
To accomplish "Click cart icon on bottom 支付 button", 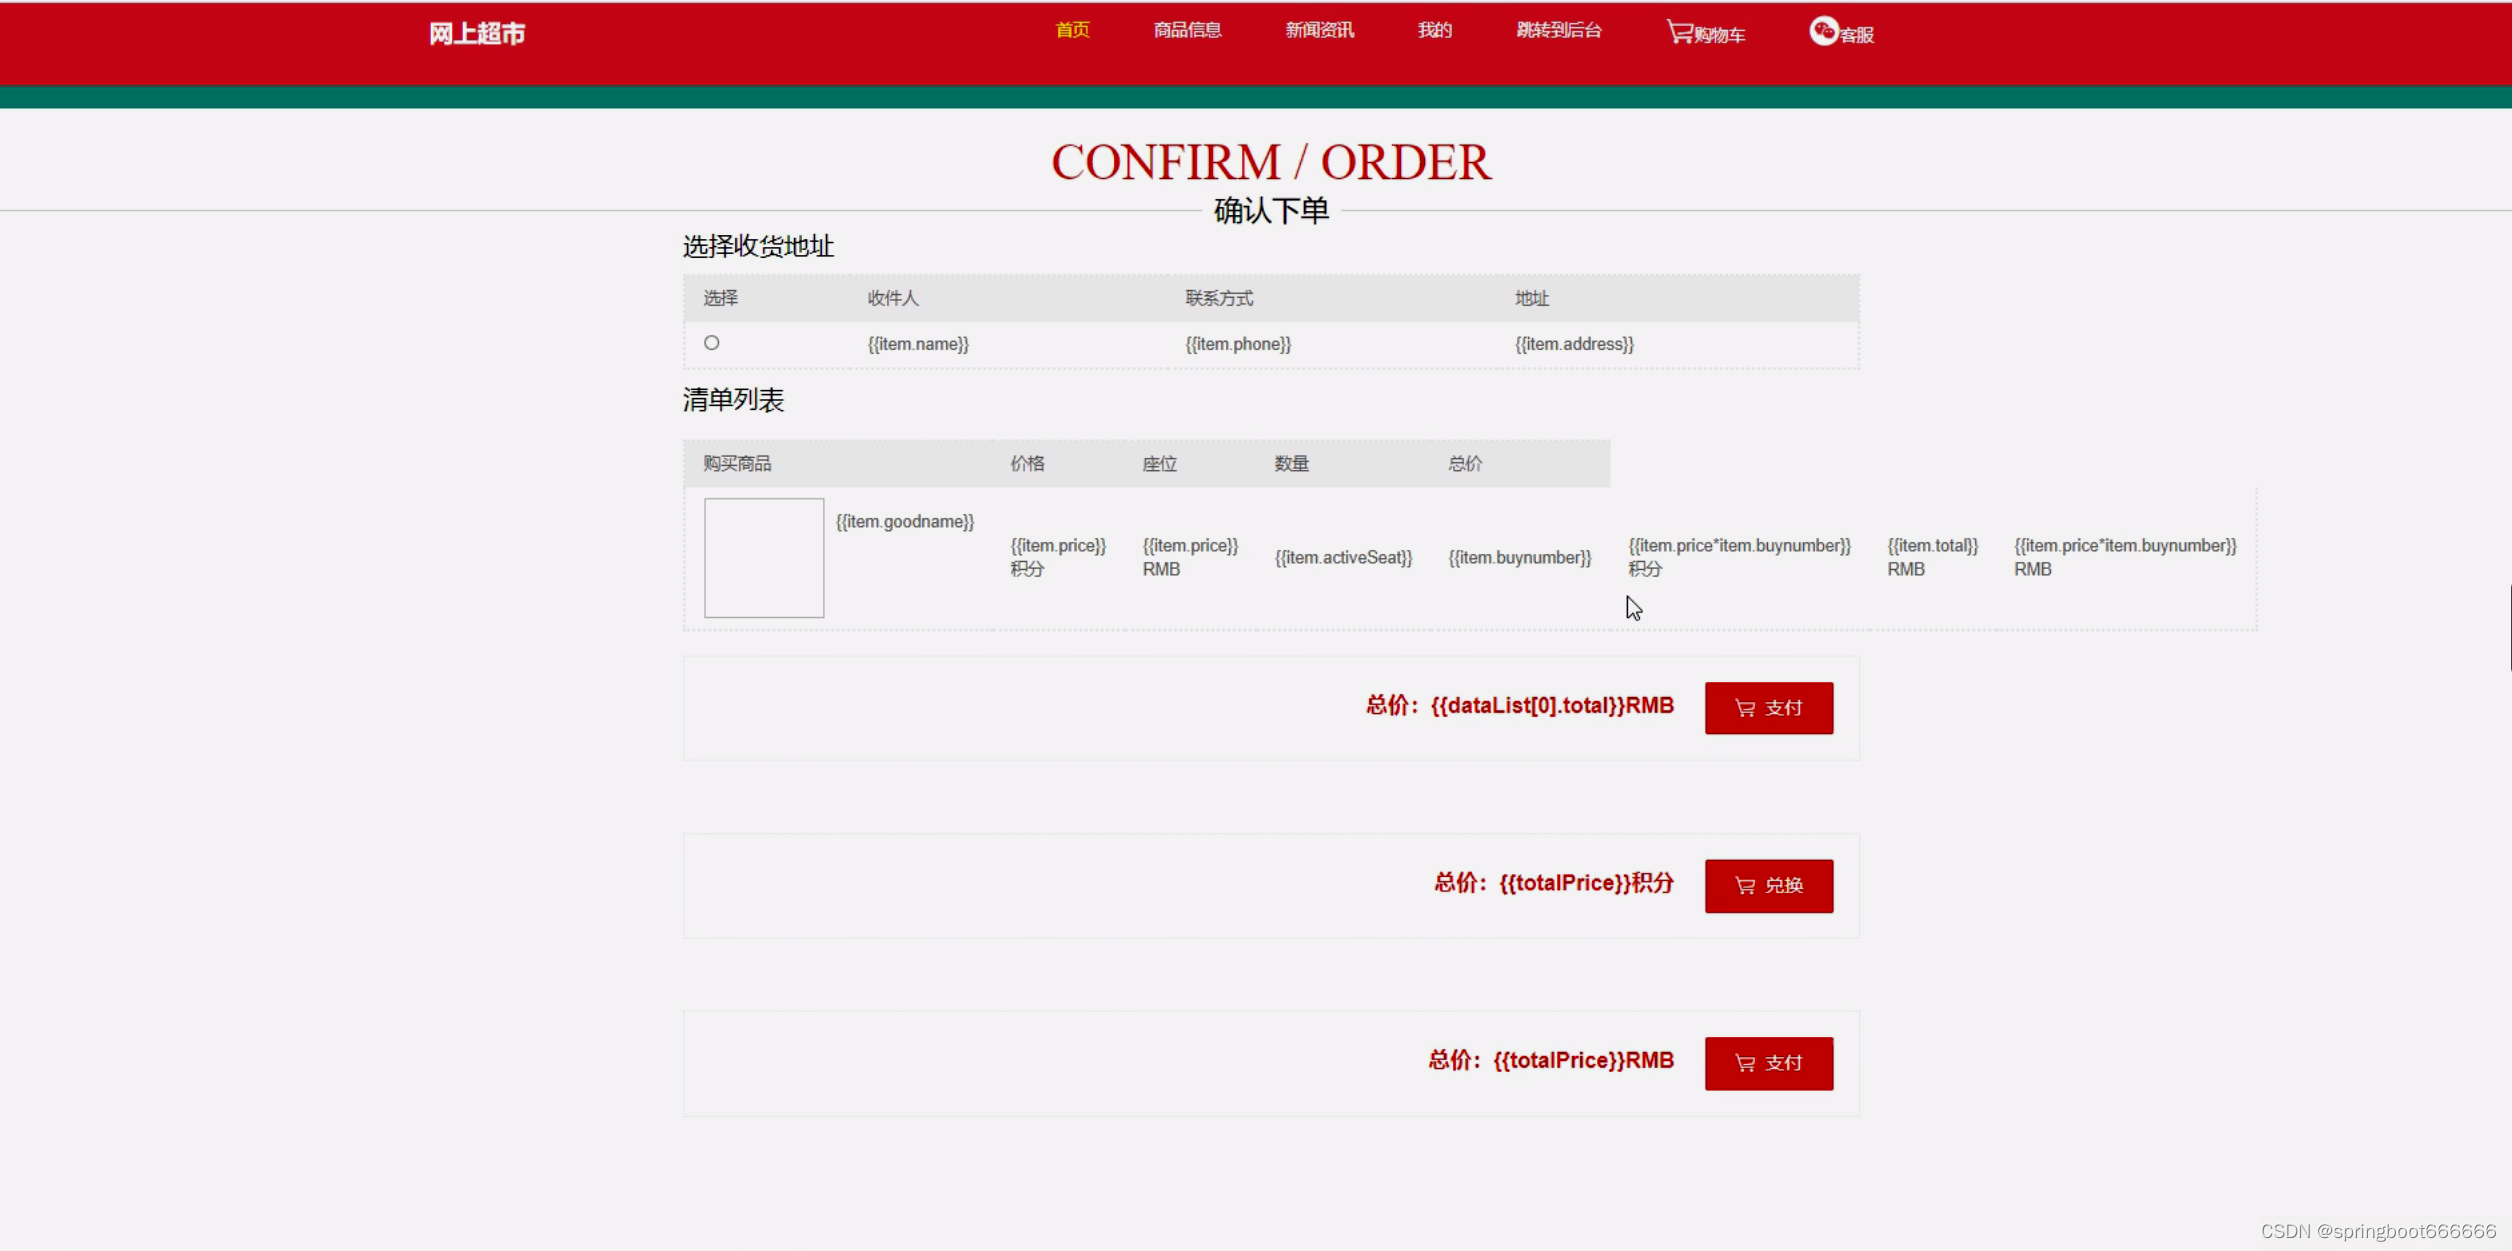I will pyautogui.click(x=1745, y=1063).
